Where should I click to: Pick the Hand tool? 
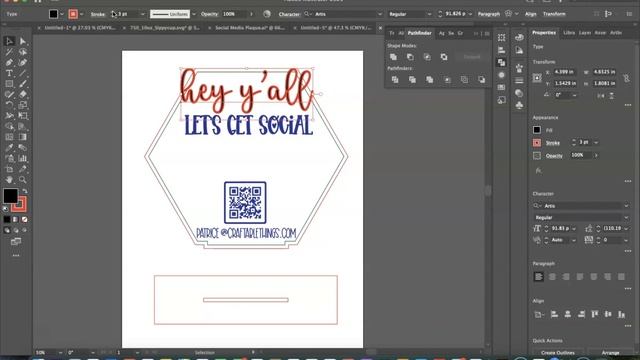[x=9, y=180]
